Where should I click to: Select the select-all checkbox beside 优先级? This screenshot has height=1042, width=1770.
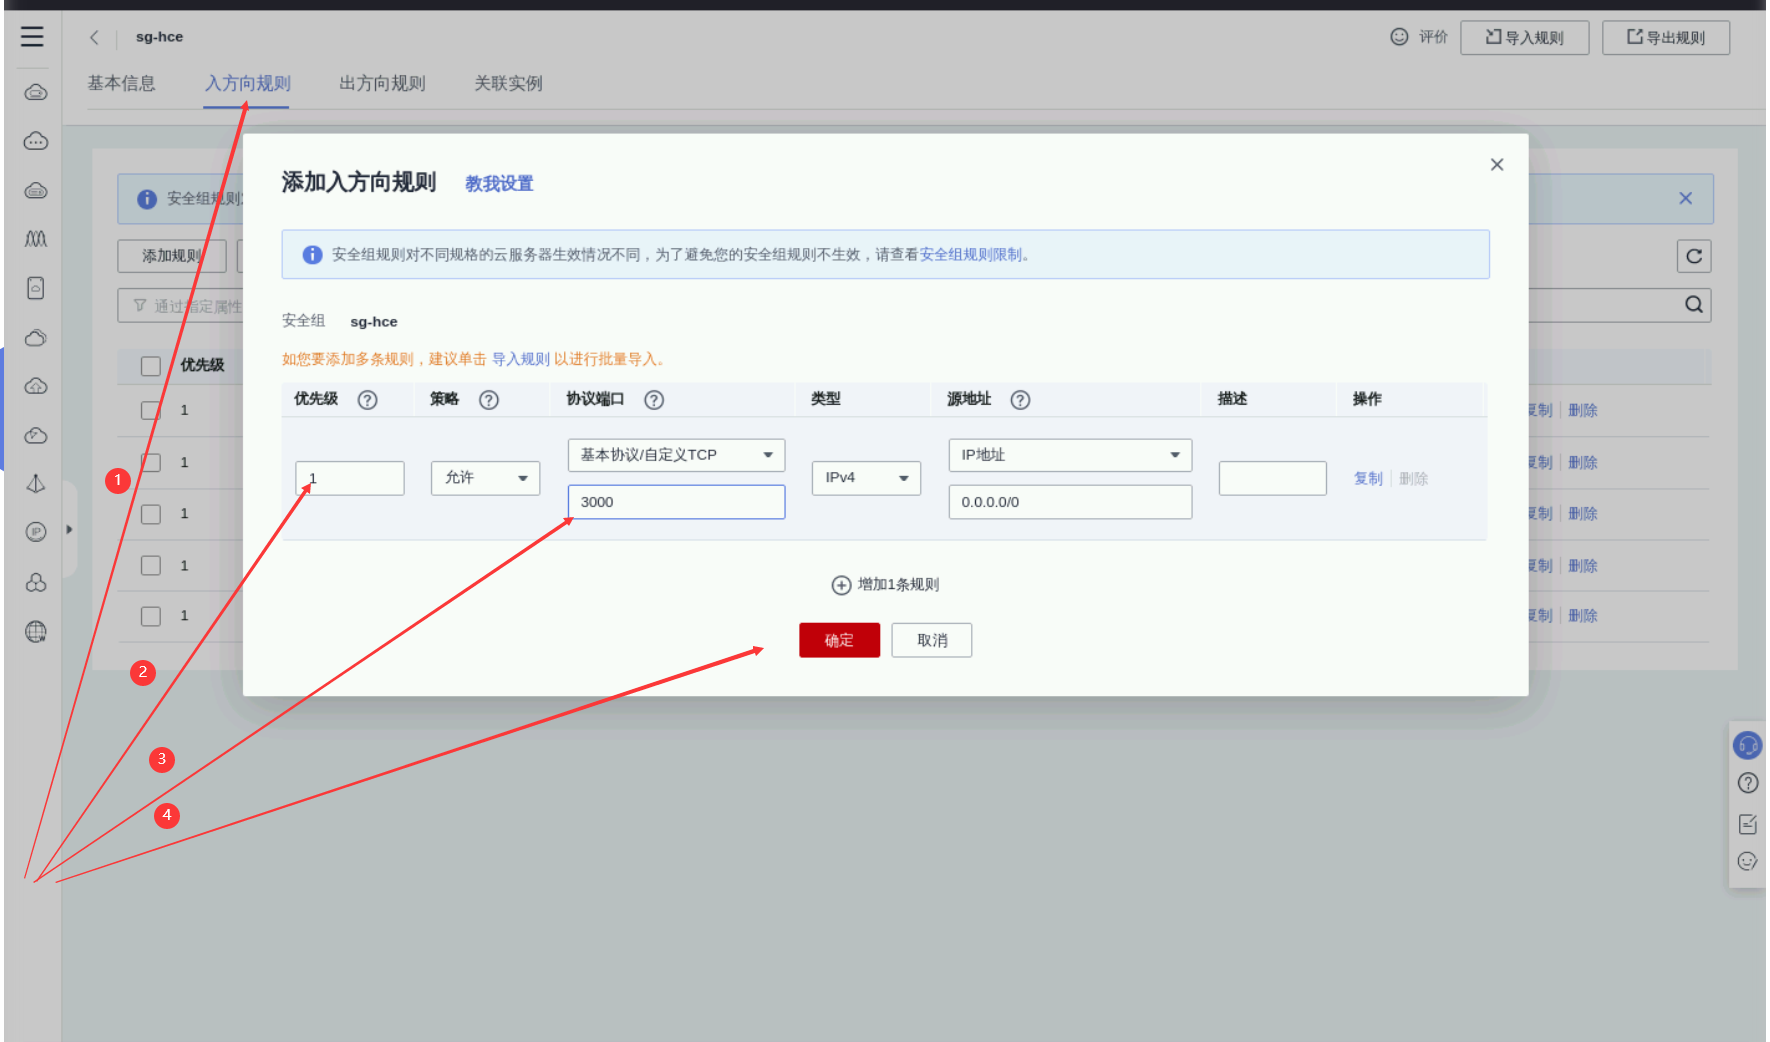pyautogui.click(x=151, y=366)
